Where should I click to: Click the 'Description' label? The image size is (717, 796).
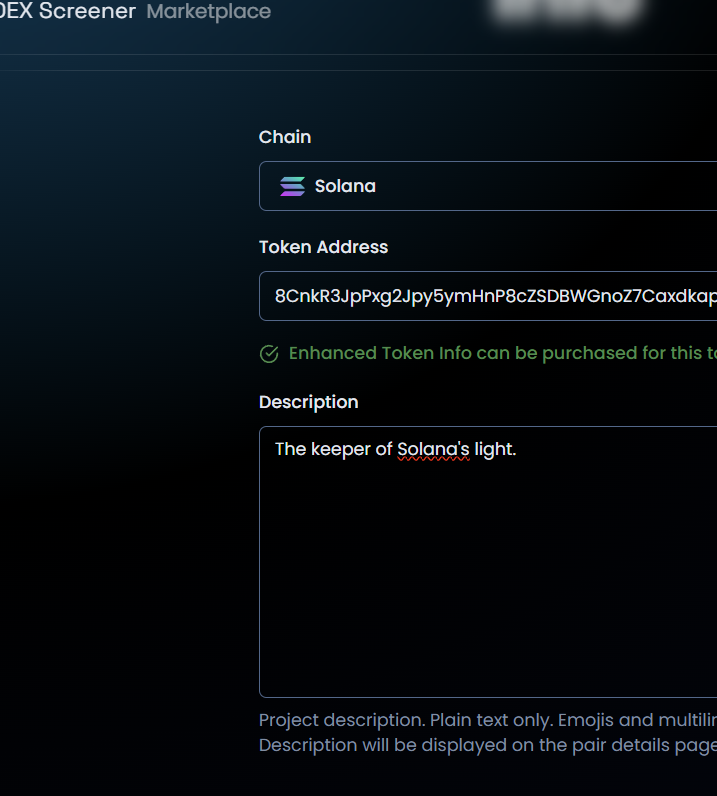309,402
